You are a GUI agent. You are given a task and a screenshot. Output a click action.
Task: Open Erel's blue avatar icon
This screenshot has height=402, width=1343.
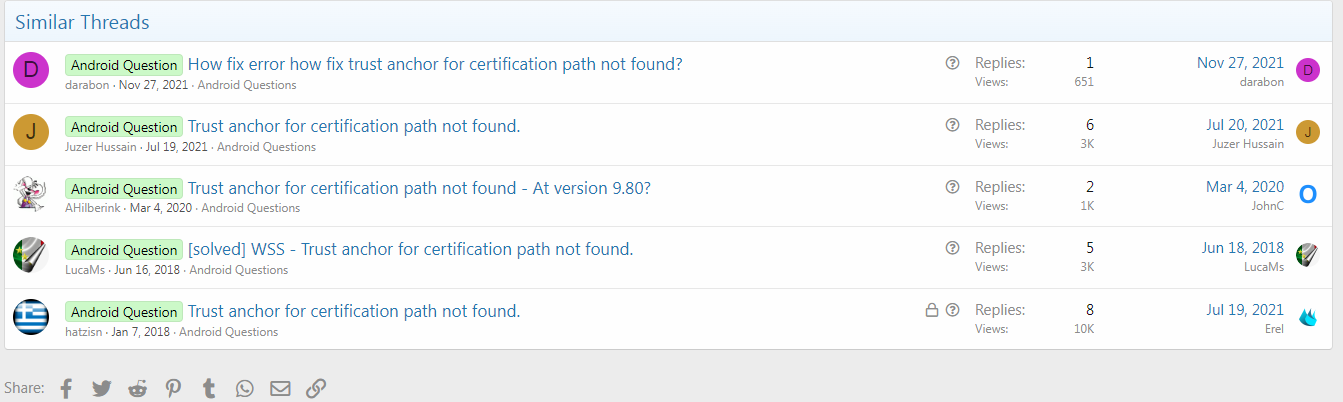(1308, 317)
